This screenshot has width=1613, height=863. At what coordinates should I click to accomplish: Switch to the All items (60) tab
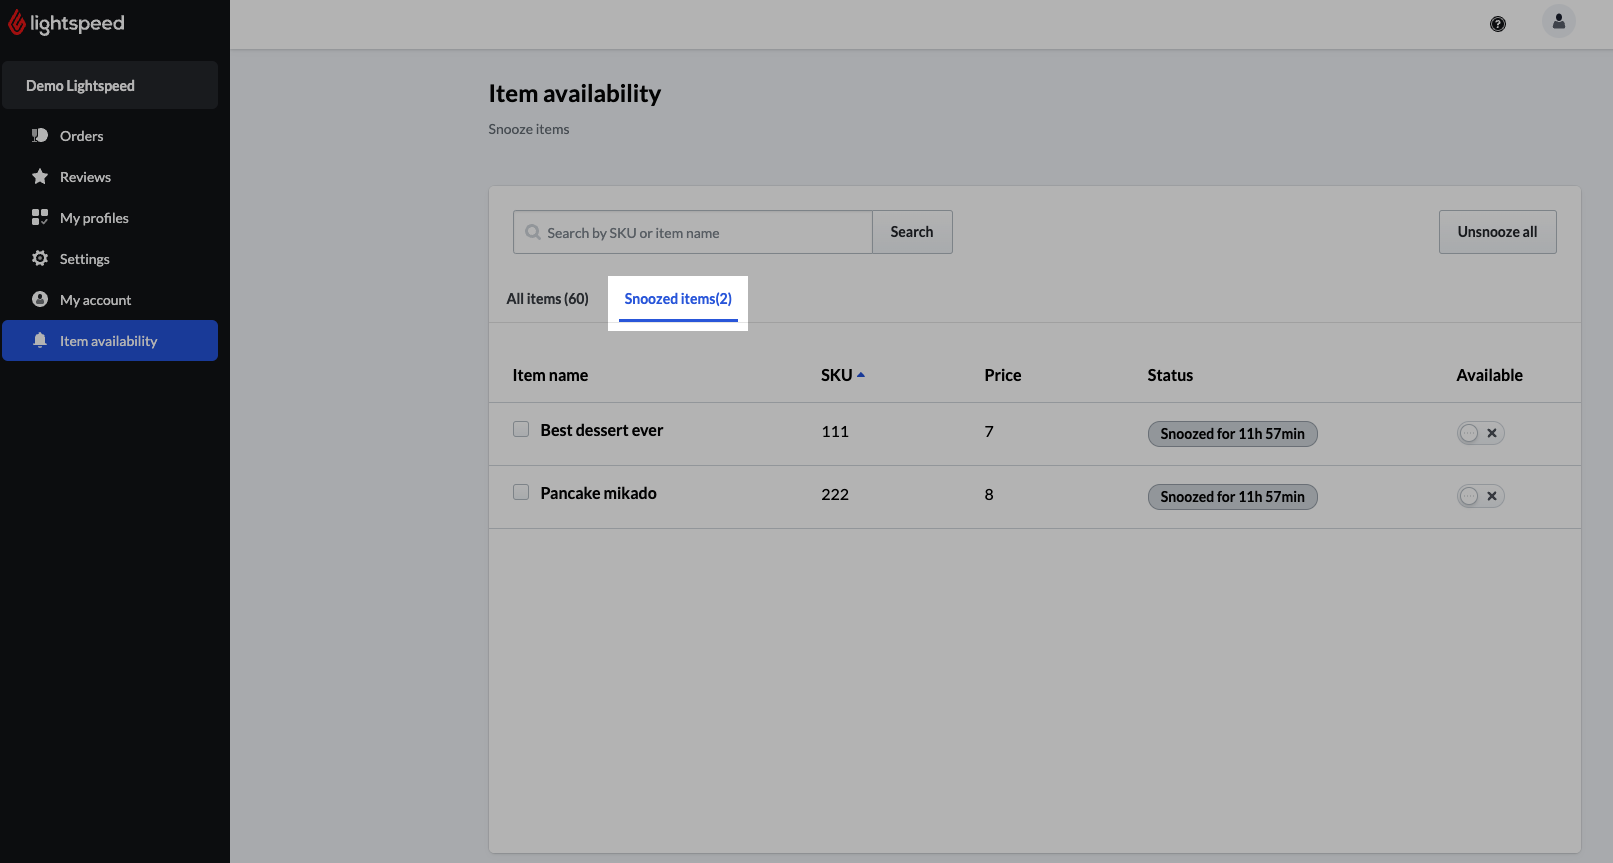click(x=547, y=299)
